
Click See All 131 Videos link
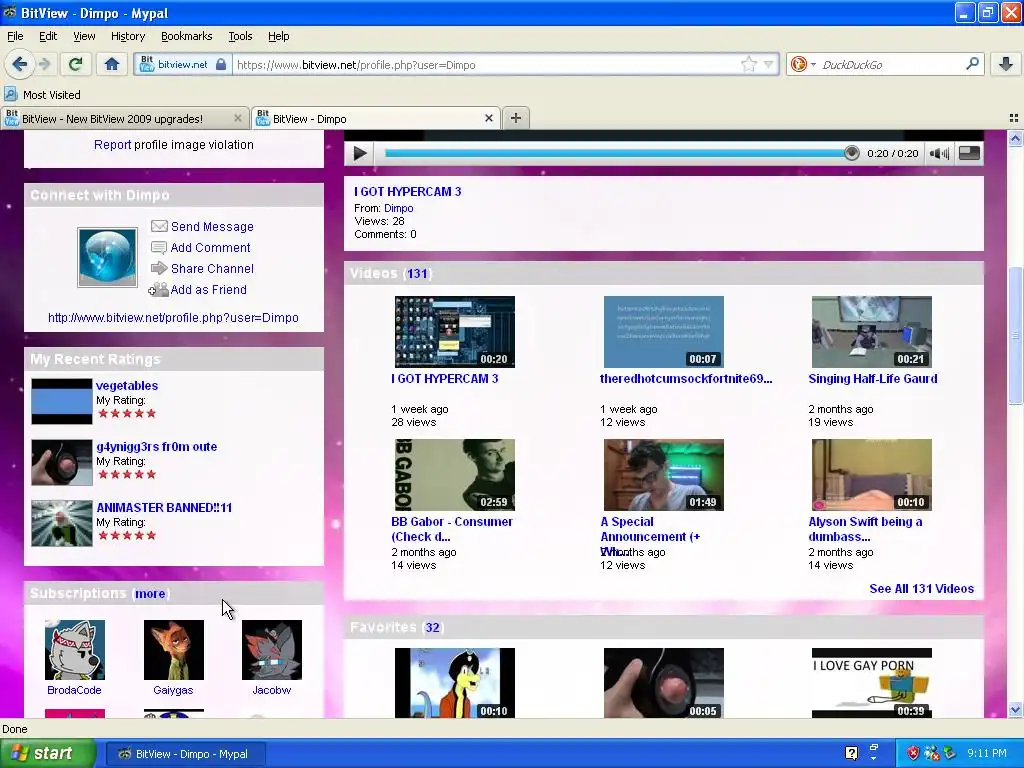(921, 588)
